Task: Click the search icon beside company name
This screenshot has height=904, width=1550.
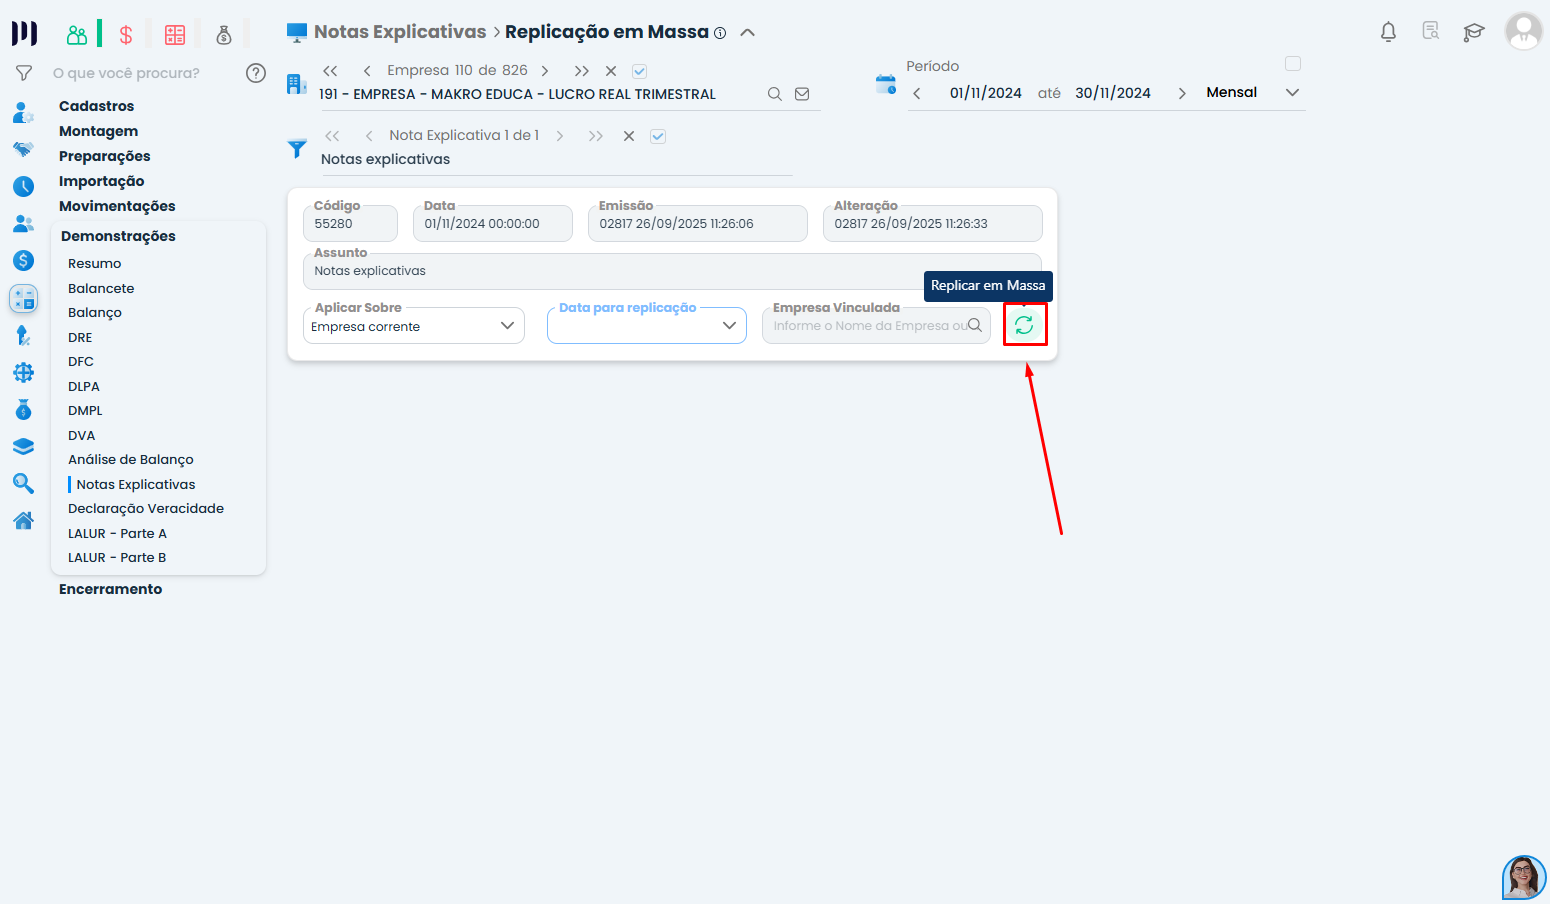Action: [x=775, y=94]
